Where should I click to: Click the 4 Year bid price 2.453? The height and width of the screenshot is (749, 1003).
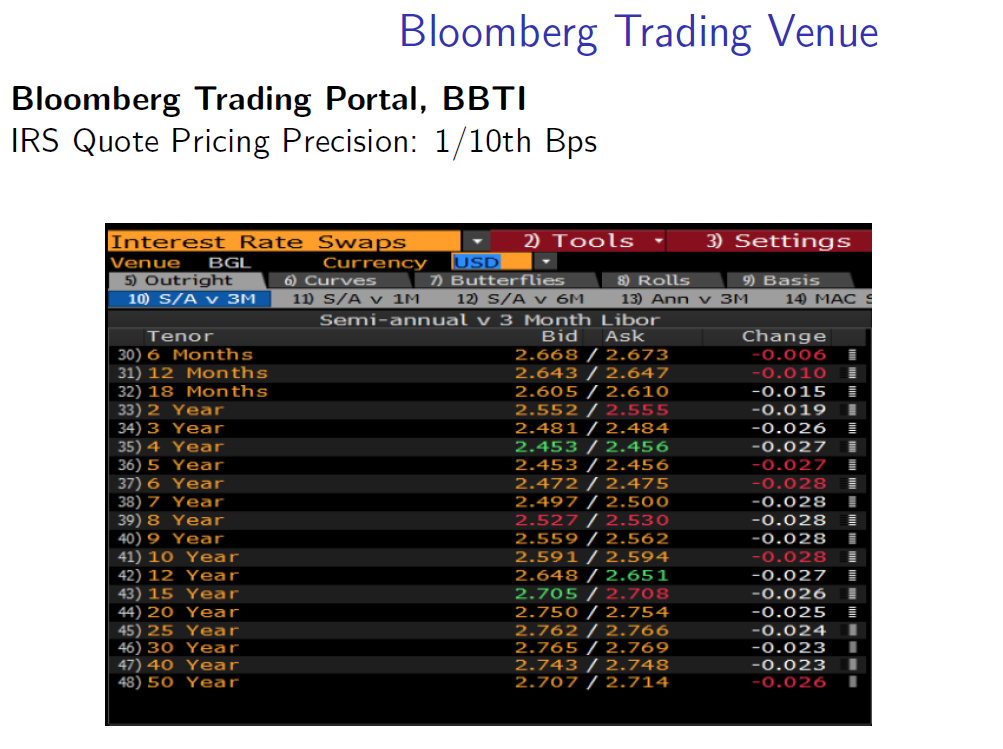pyautogui.click(x=546, y=447)
